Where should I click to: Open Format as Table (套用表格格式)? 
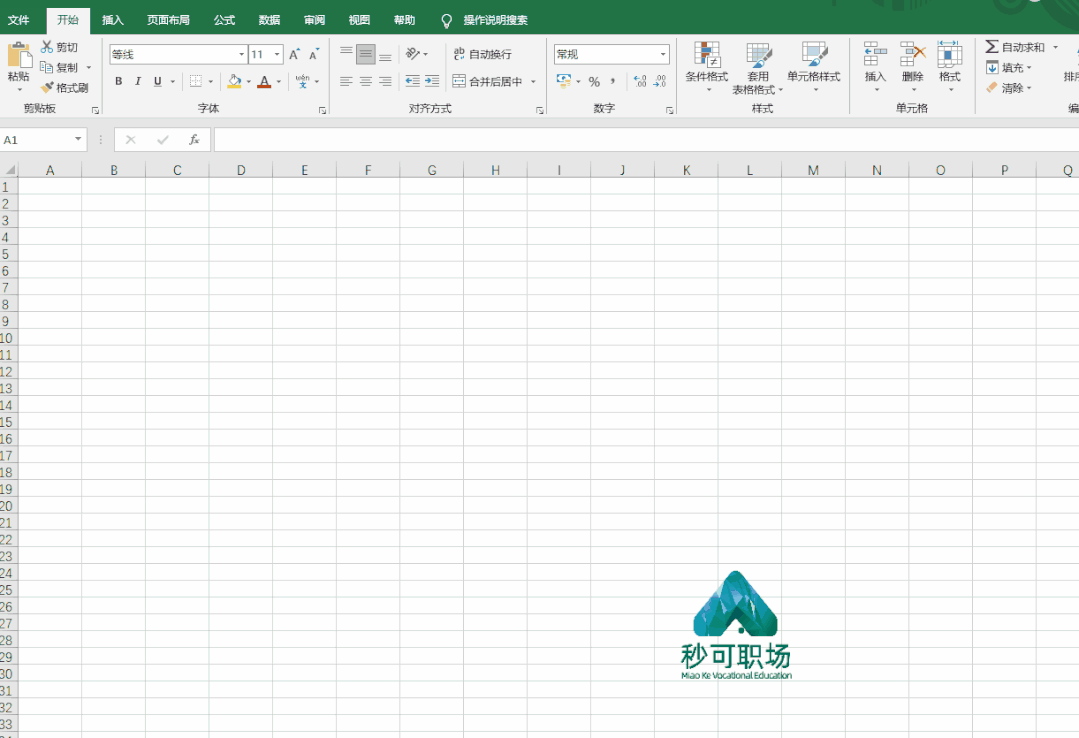click(758, 67)
